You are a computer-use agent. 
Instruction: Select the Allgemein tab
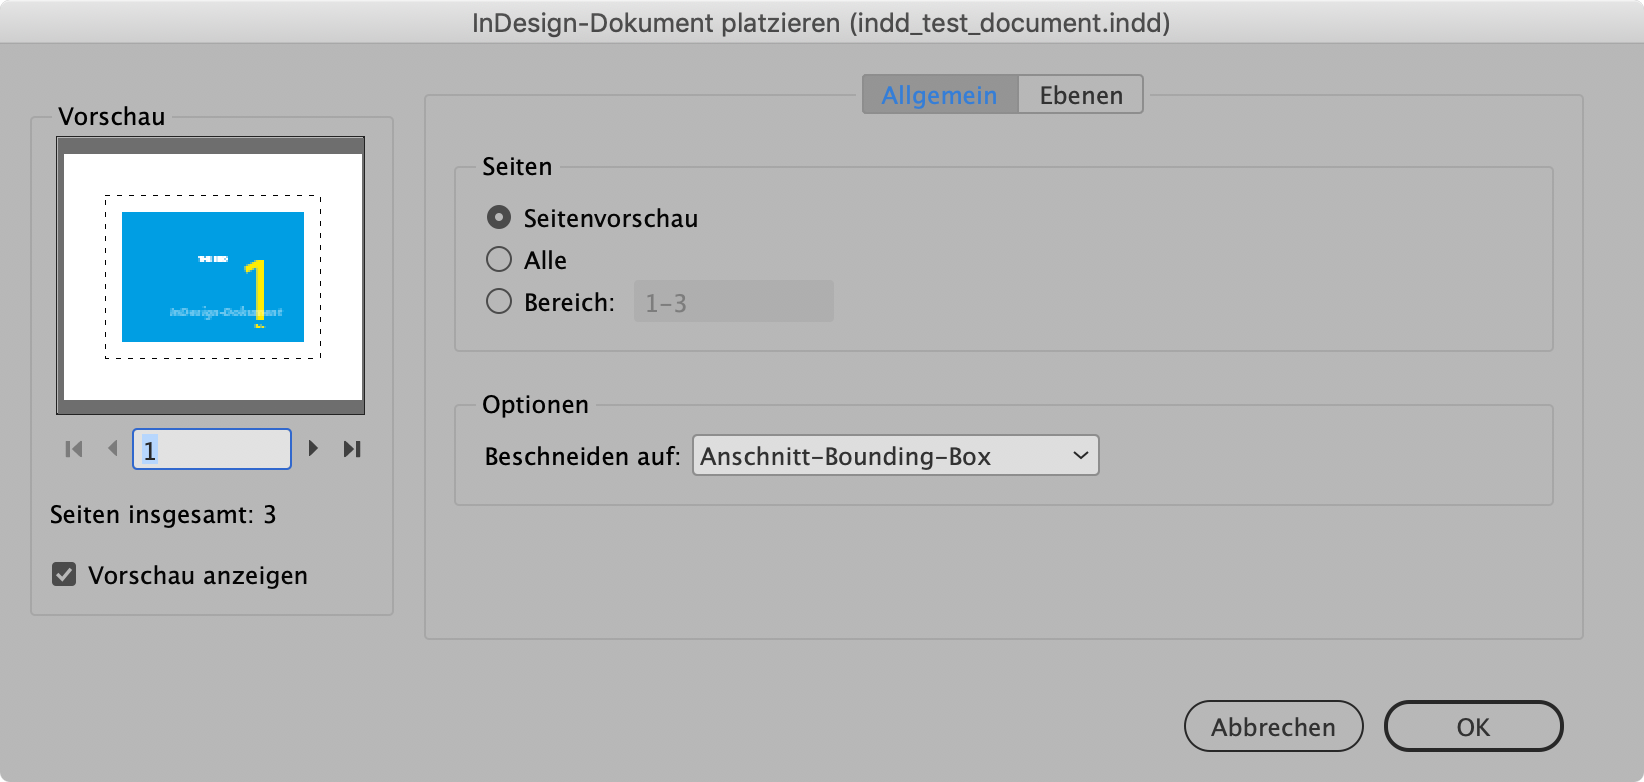[x=938, y=94]
